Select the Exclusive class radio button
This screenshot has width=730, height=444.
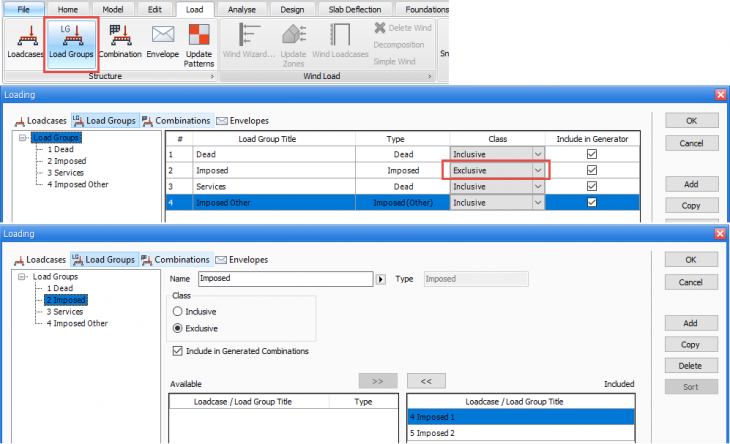pyautogui.click(x=177, y=328)
